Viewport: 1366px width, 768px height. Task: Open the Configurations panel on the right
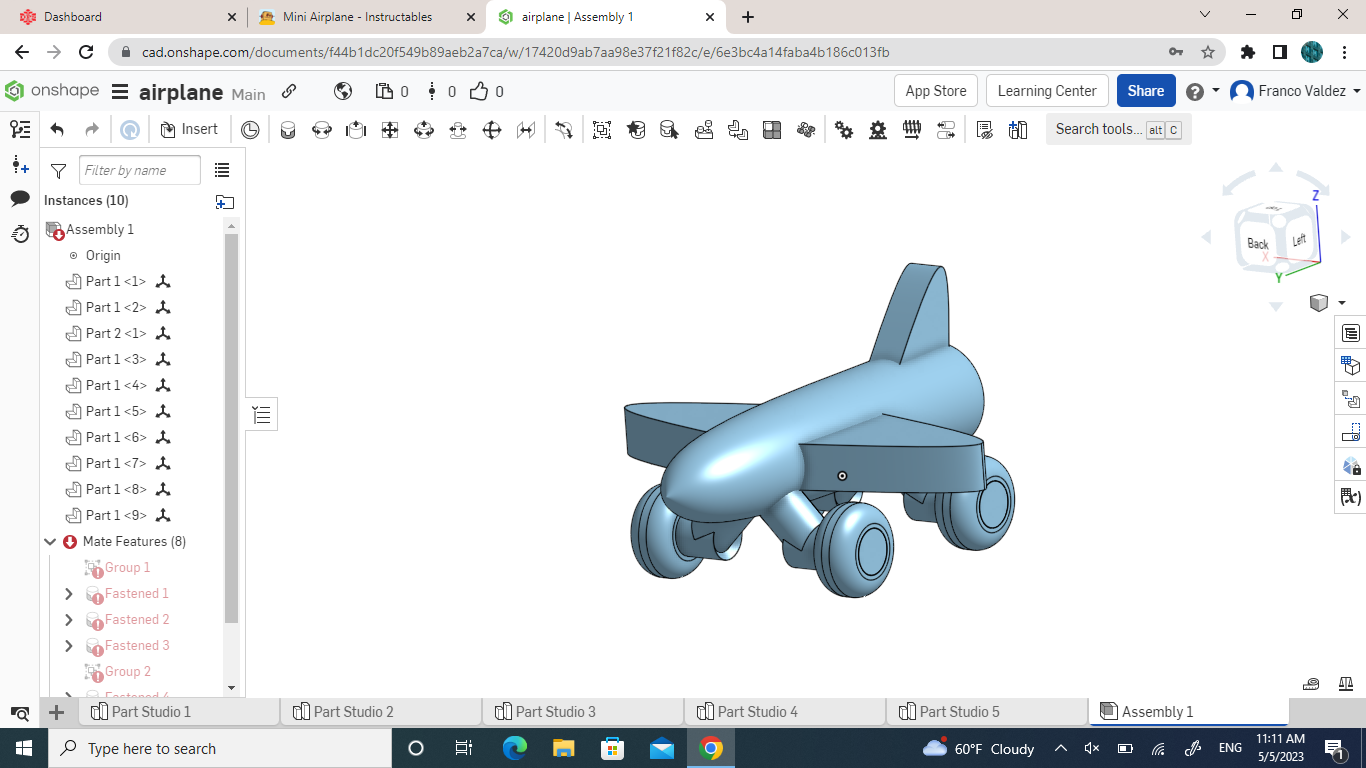click(x=1352, y=364)
